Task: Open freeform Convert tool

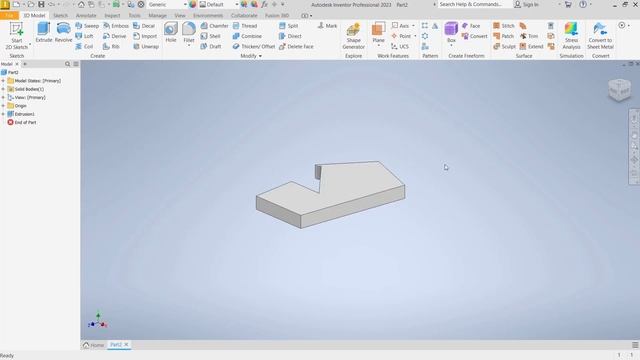Action: (x=475, y=36)
